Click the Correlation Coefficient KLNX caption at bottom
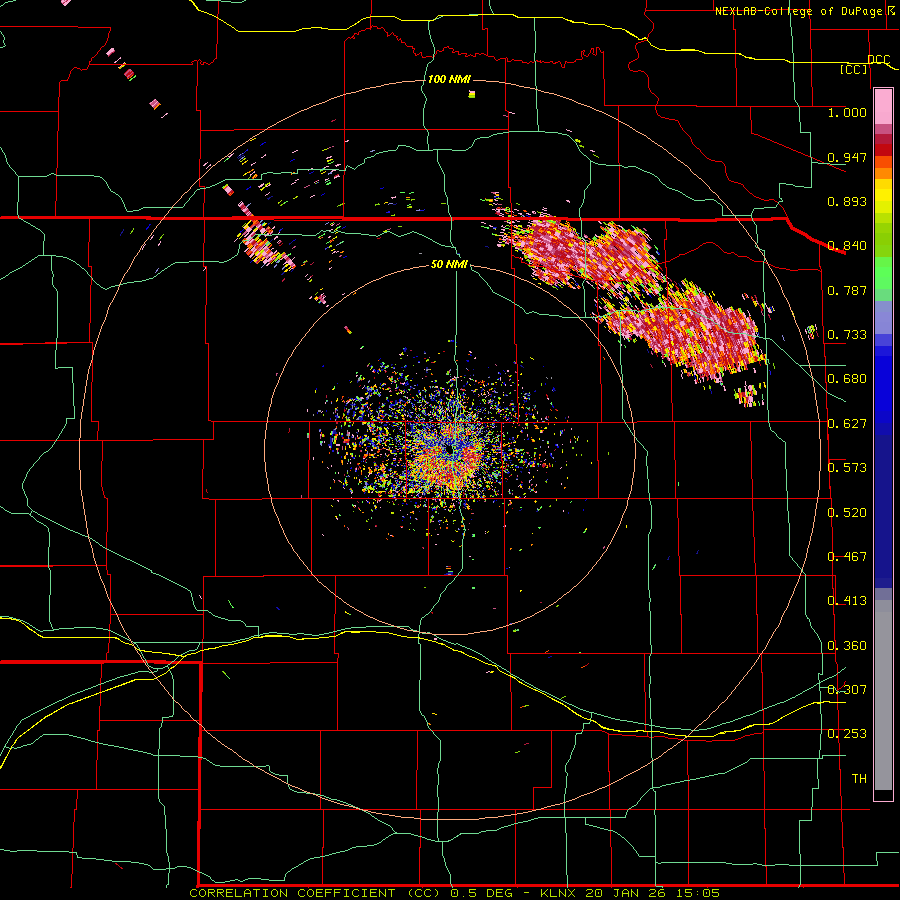This screenshot has width=900, height=900. tap(454, 893)
